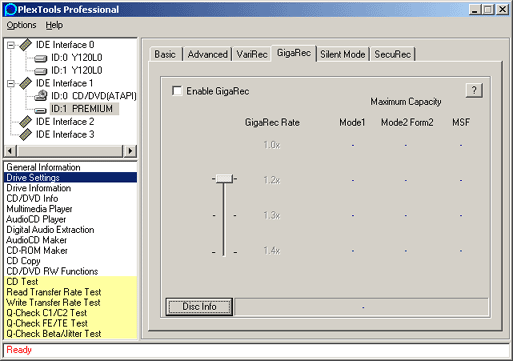The width and height of the screenshot is (513, 361).
Task: Close the PlexTools Professional window
Action: (502, 10)
